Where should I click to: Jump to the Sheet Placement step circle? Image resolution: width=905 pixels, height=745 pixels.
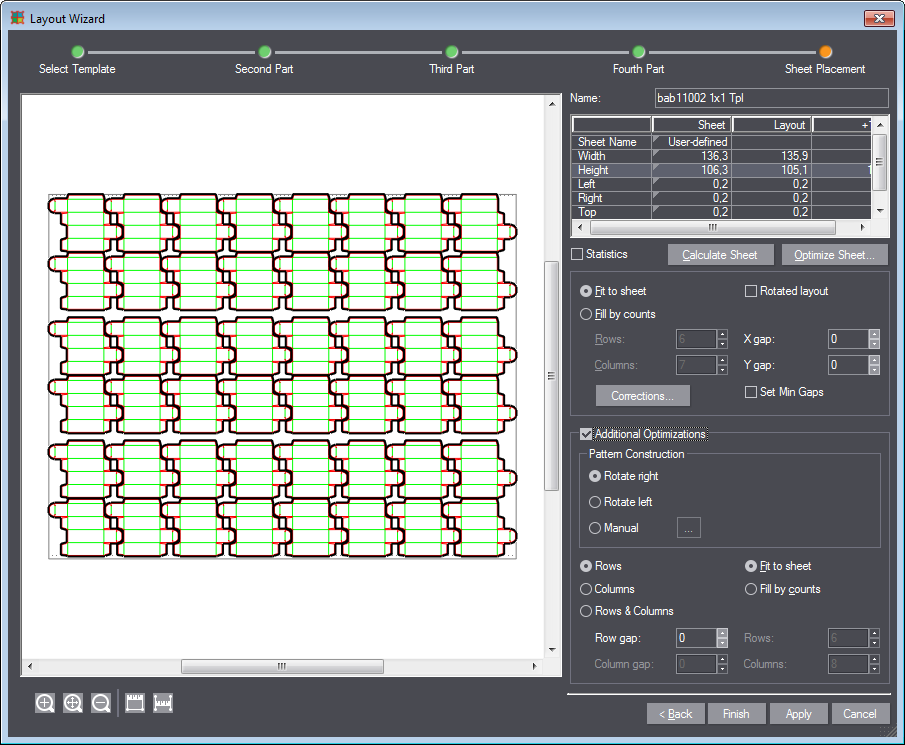[x=825, y=52]
